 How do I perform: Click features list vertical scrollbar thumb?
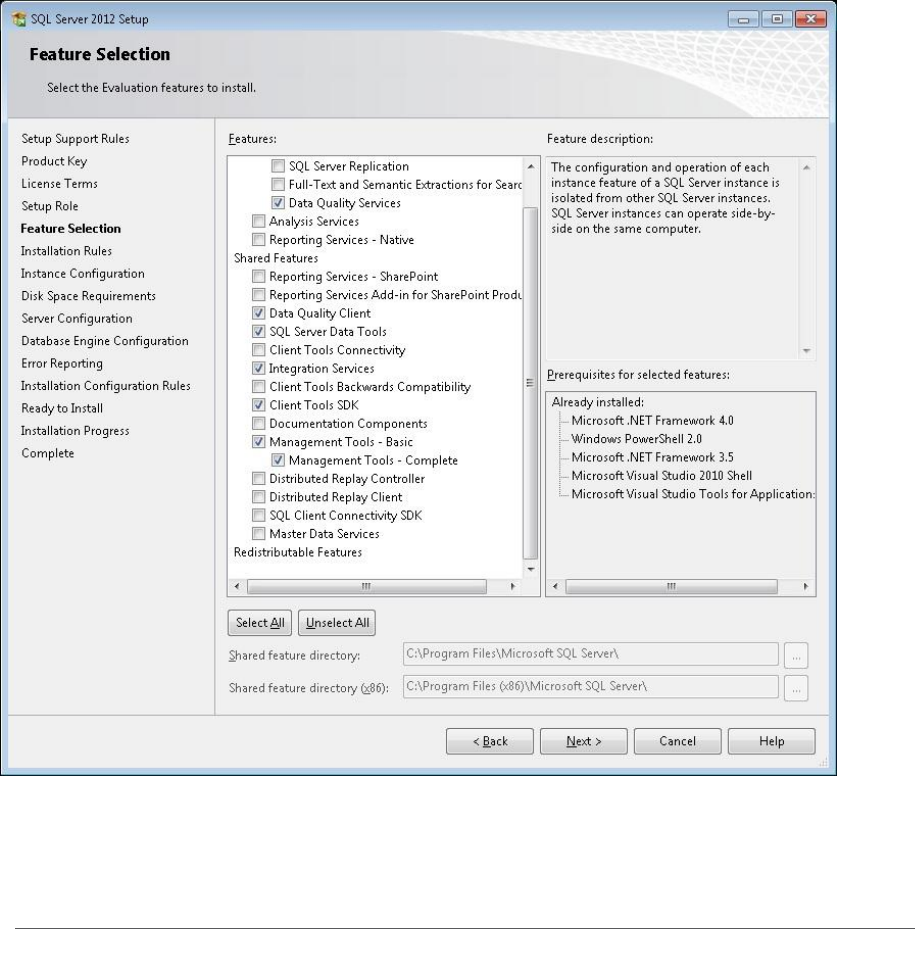click(x=530, y=383)
